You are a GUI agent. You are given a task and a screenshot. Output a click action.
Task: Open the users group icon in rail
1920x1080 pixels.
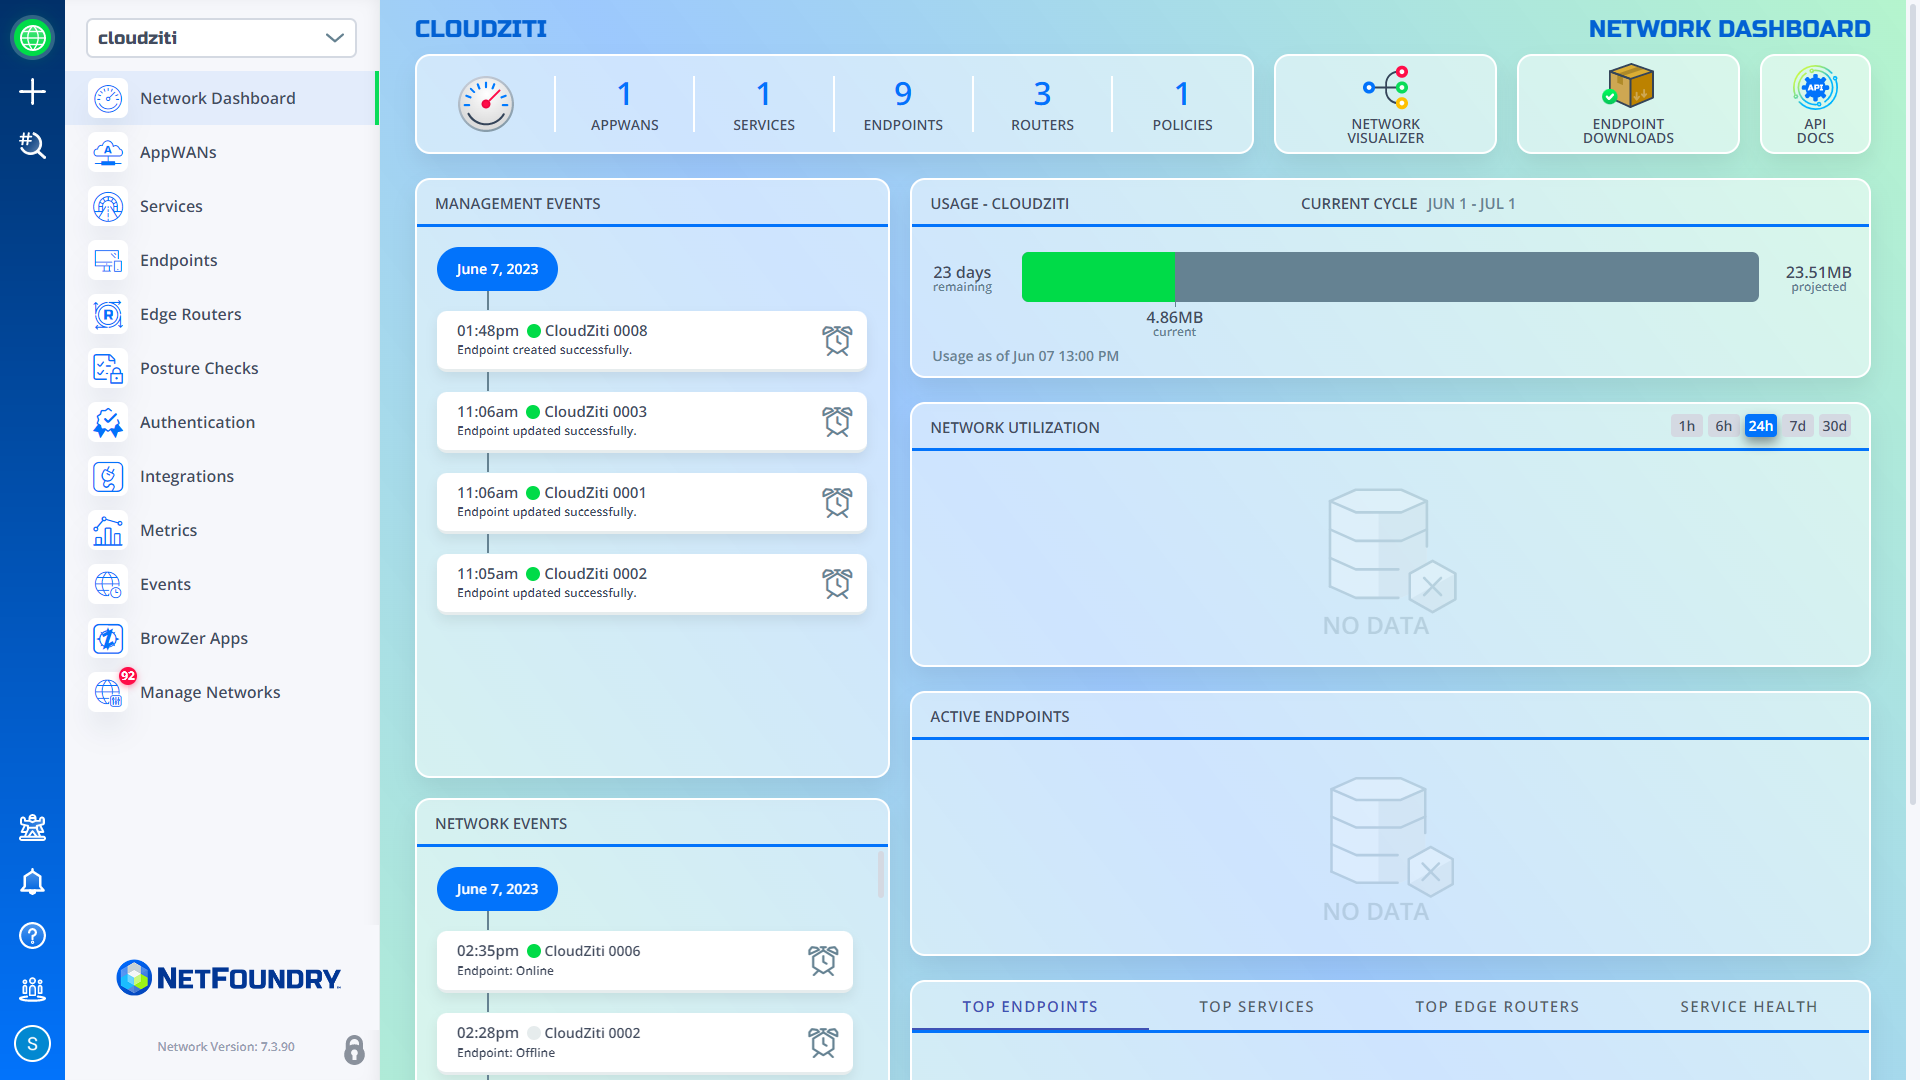click(32, 989)
